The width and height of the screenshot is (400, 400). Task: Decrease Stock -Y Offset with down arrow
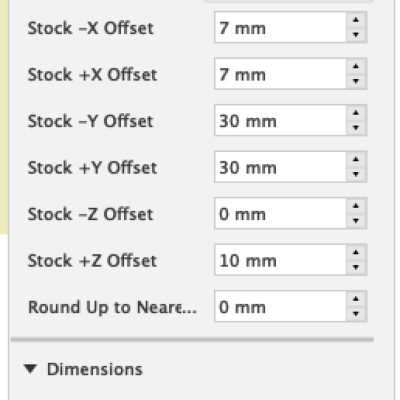(356, 128)
